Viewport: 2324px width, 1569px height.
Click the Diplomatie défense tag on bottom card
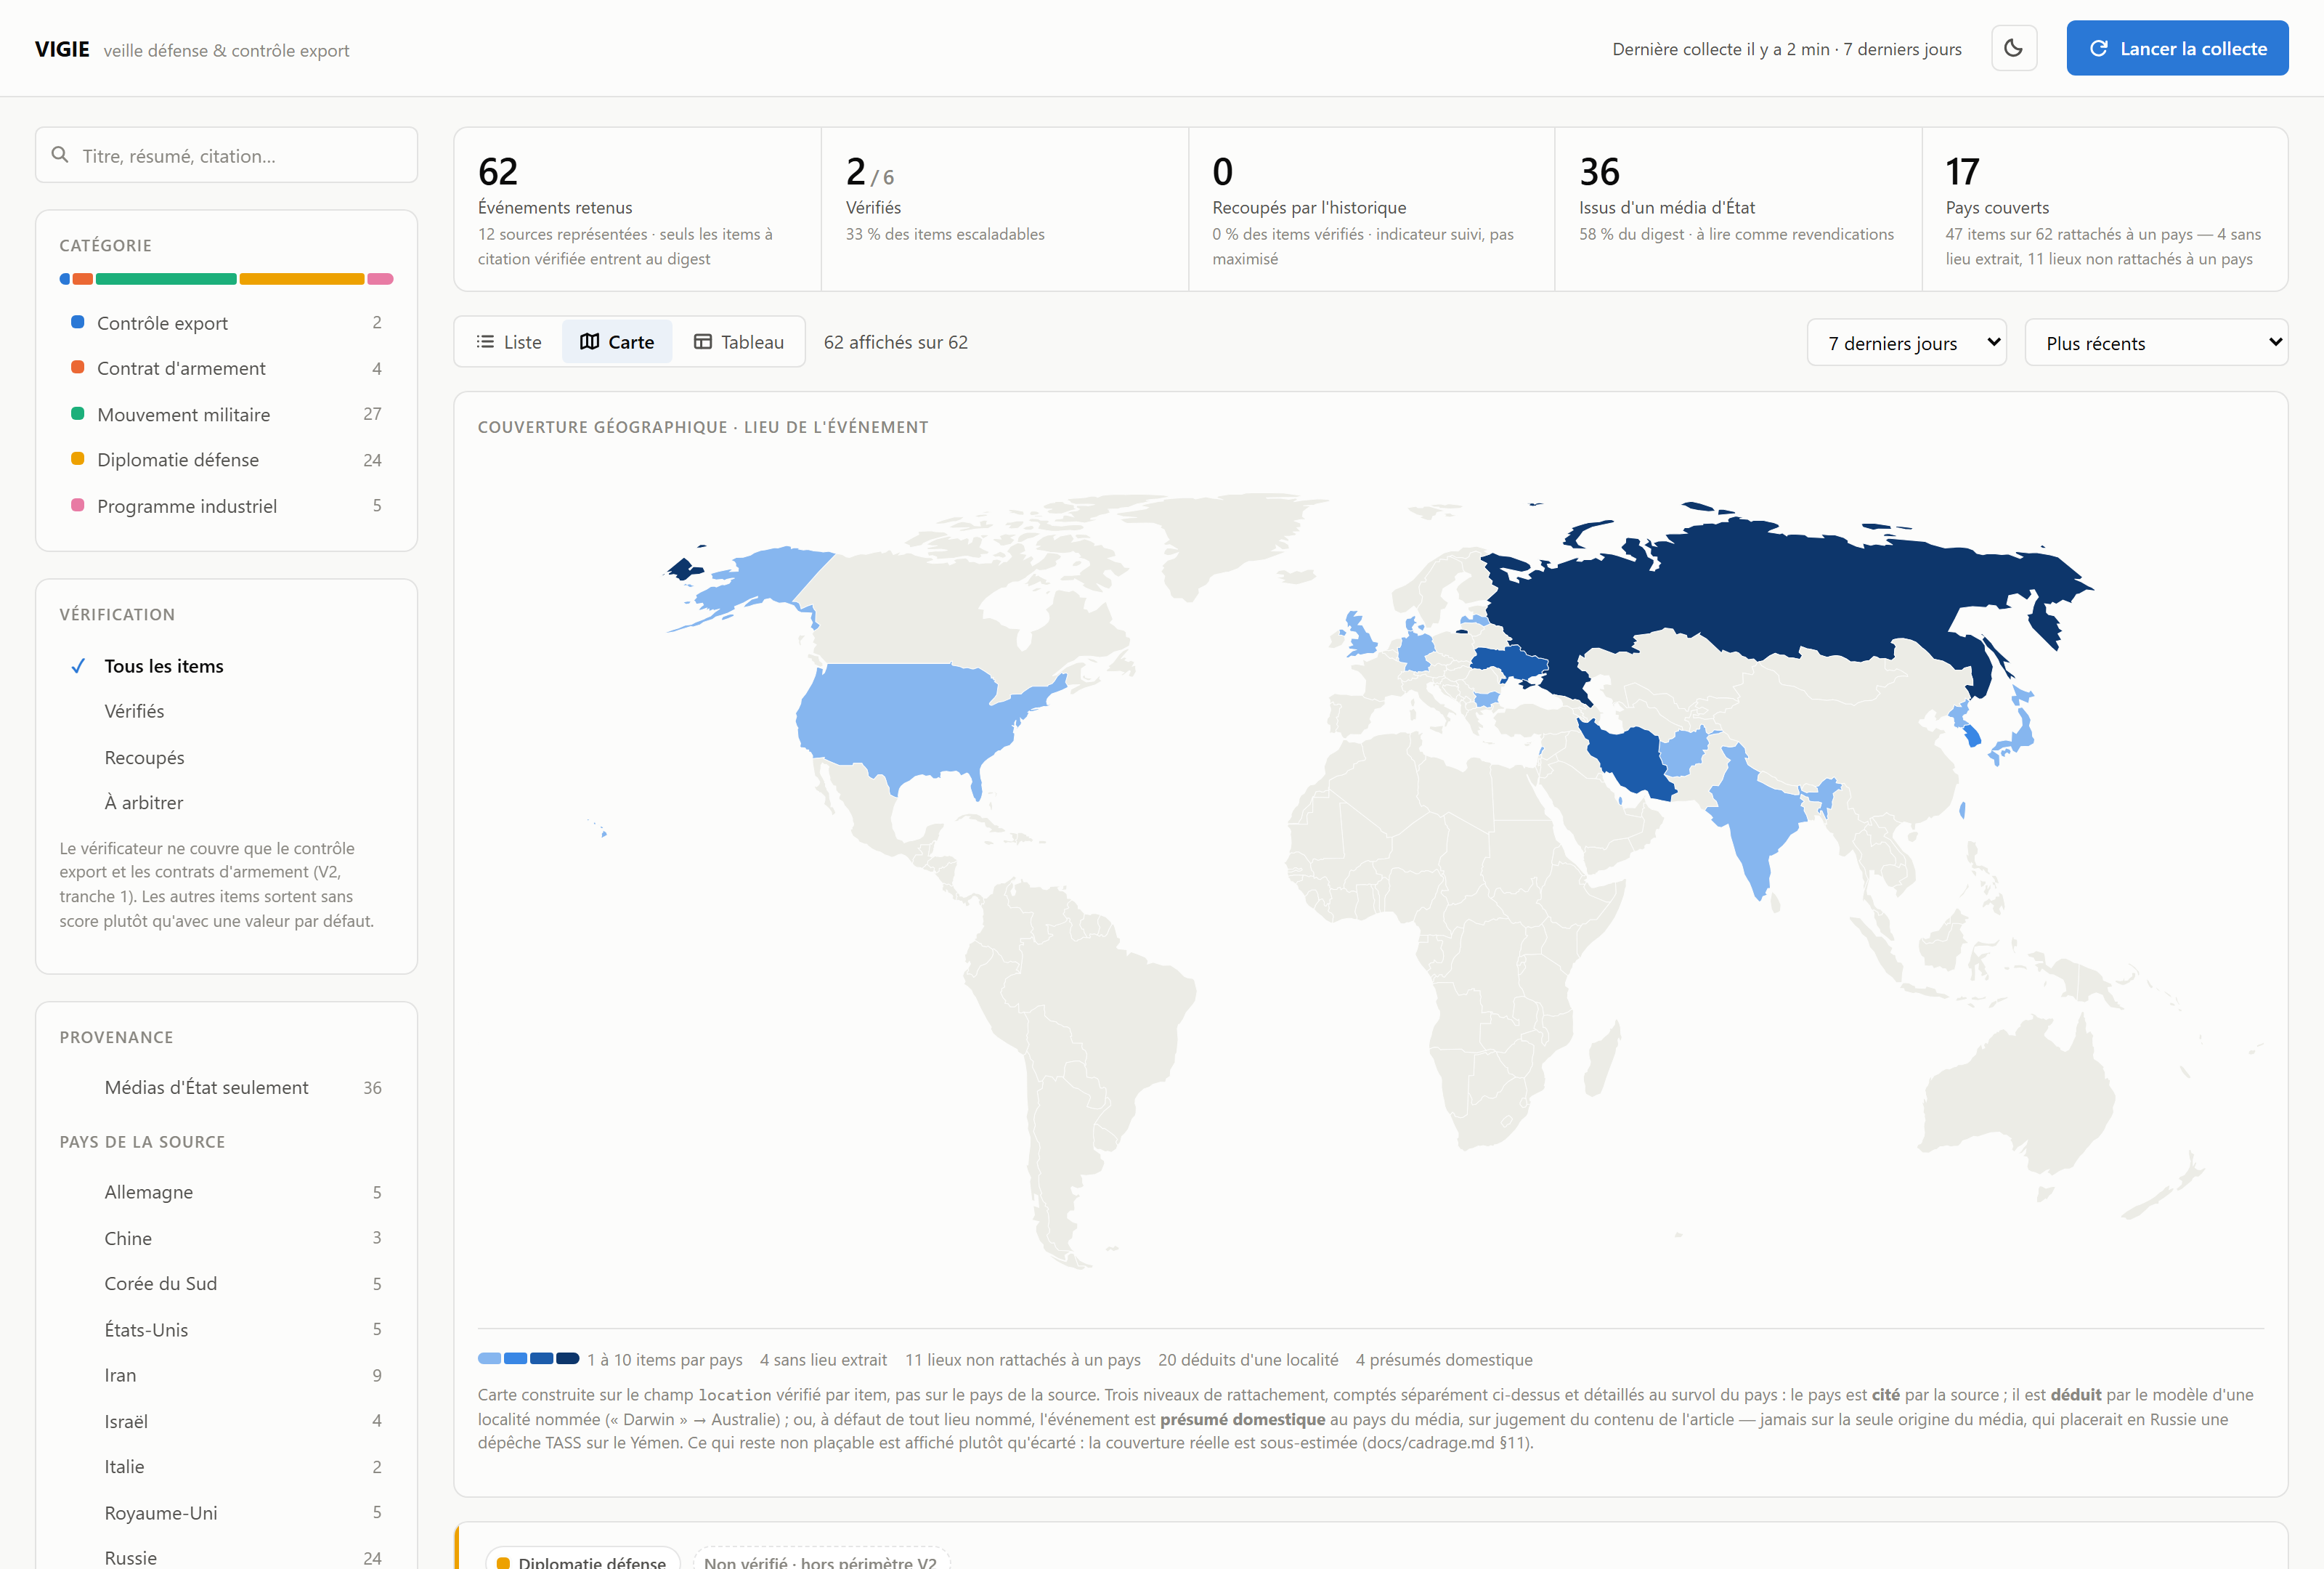tap(582, 1560)
